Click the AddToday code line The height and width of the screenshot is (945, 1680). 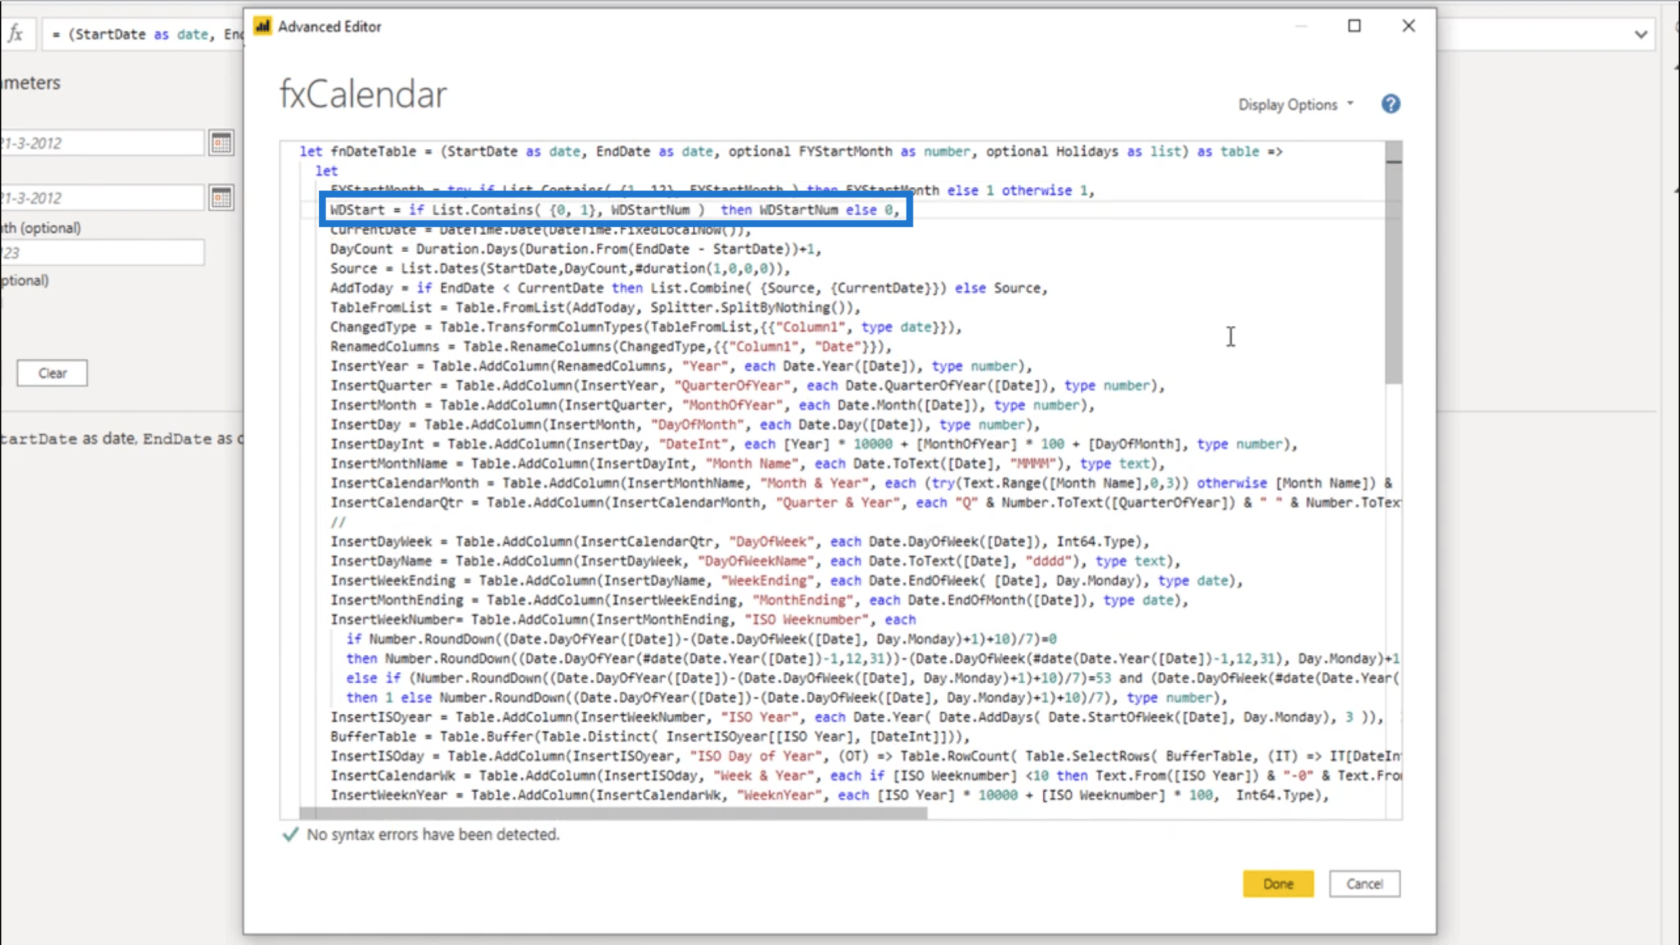tap(689, 288)
